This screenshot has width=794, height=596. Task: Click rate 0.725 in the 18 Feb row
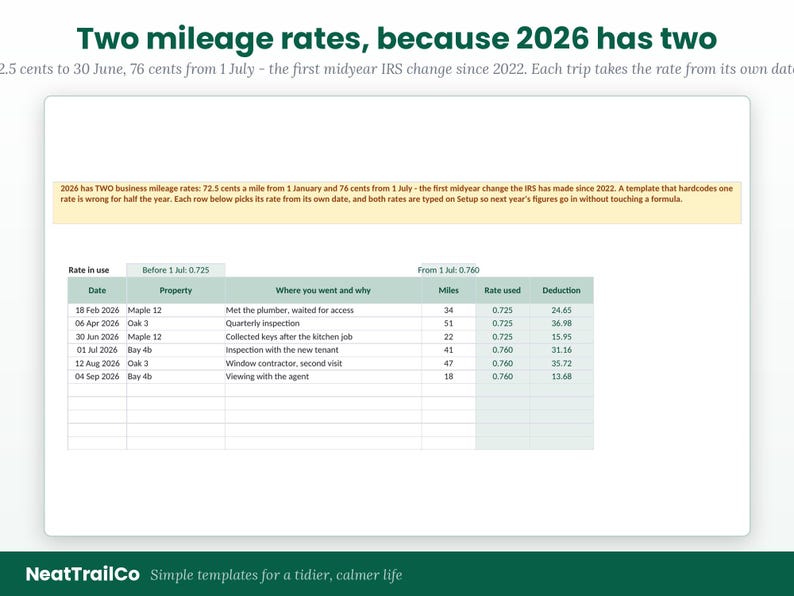click(x=502, y=310)
